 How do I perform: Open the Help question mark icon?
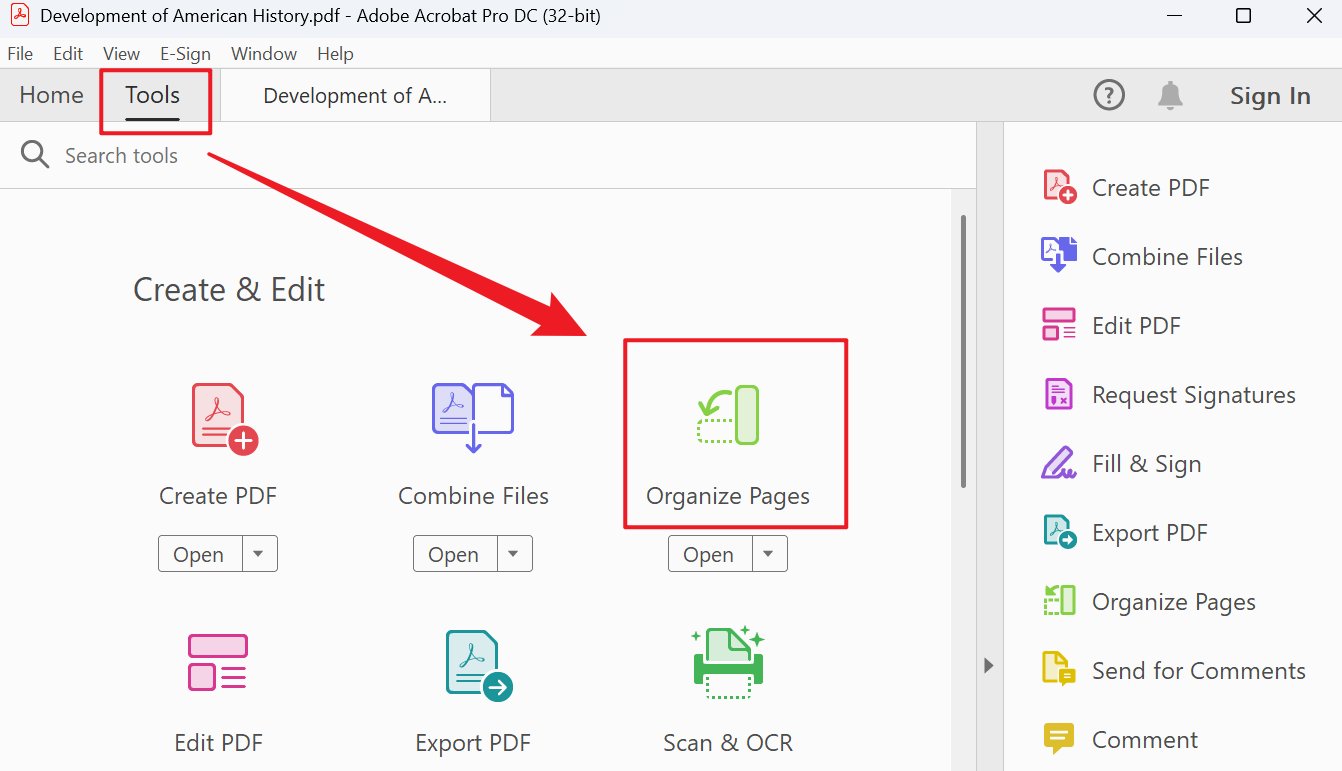tap(1109, 95)
